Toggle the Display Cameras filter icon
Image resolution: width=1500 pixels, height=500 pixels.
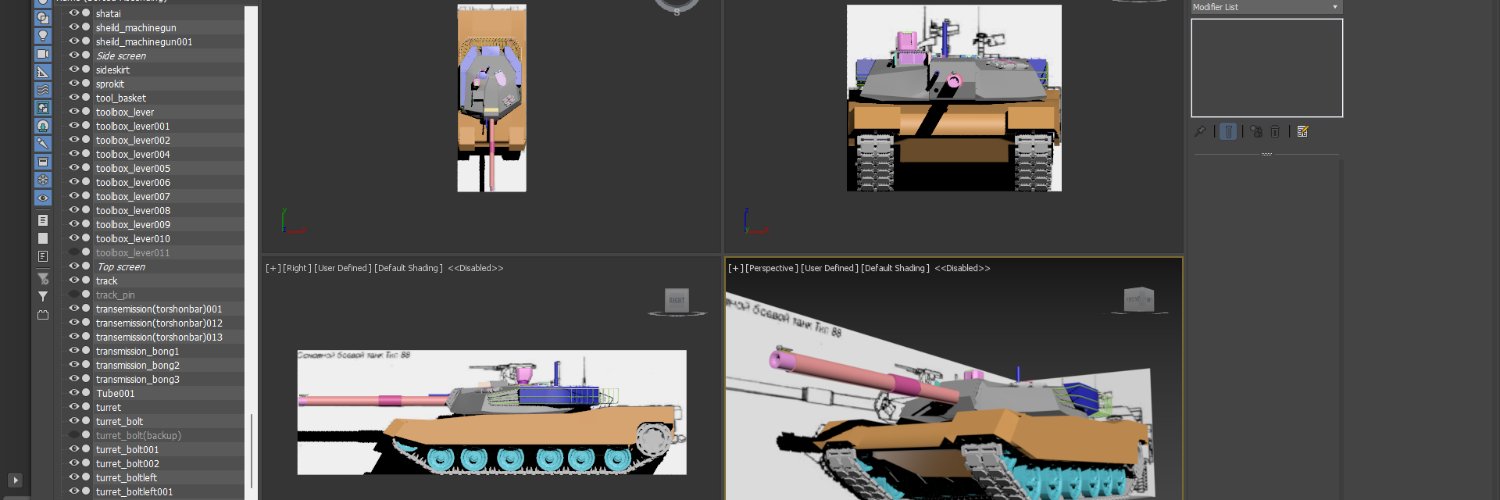(x=43, y=53)
